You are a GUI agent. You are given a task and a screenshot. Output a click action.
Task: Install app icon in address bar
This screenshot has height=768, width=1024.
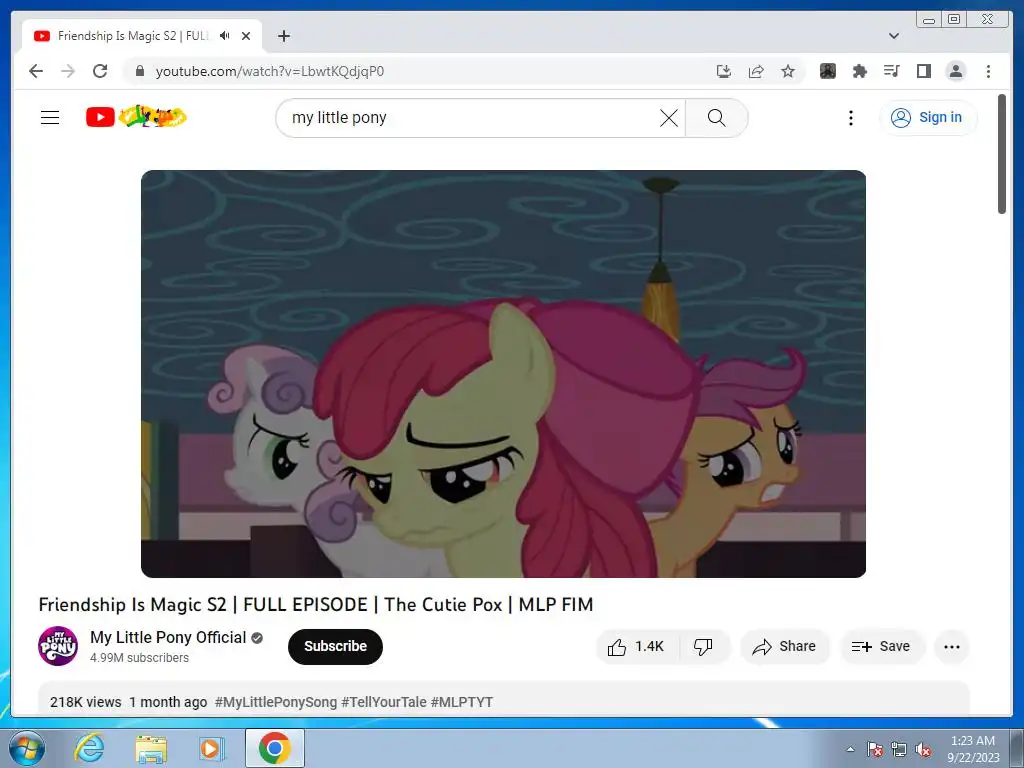click(724, 71)
